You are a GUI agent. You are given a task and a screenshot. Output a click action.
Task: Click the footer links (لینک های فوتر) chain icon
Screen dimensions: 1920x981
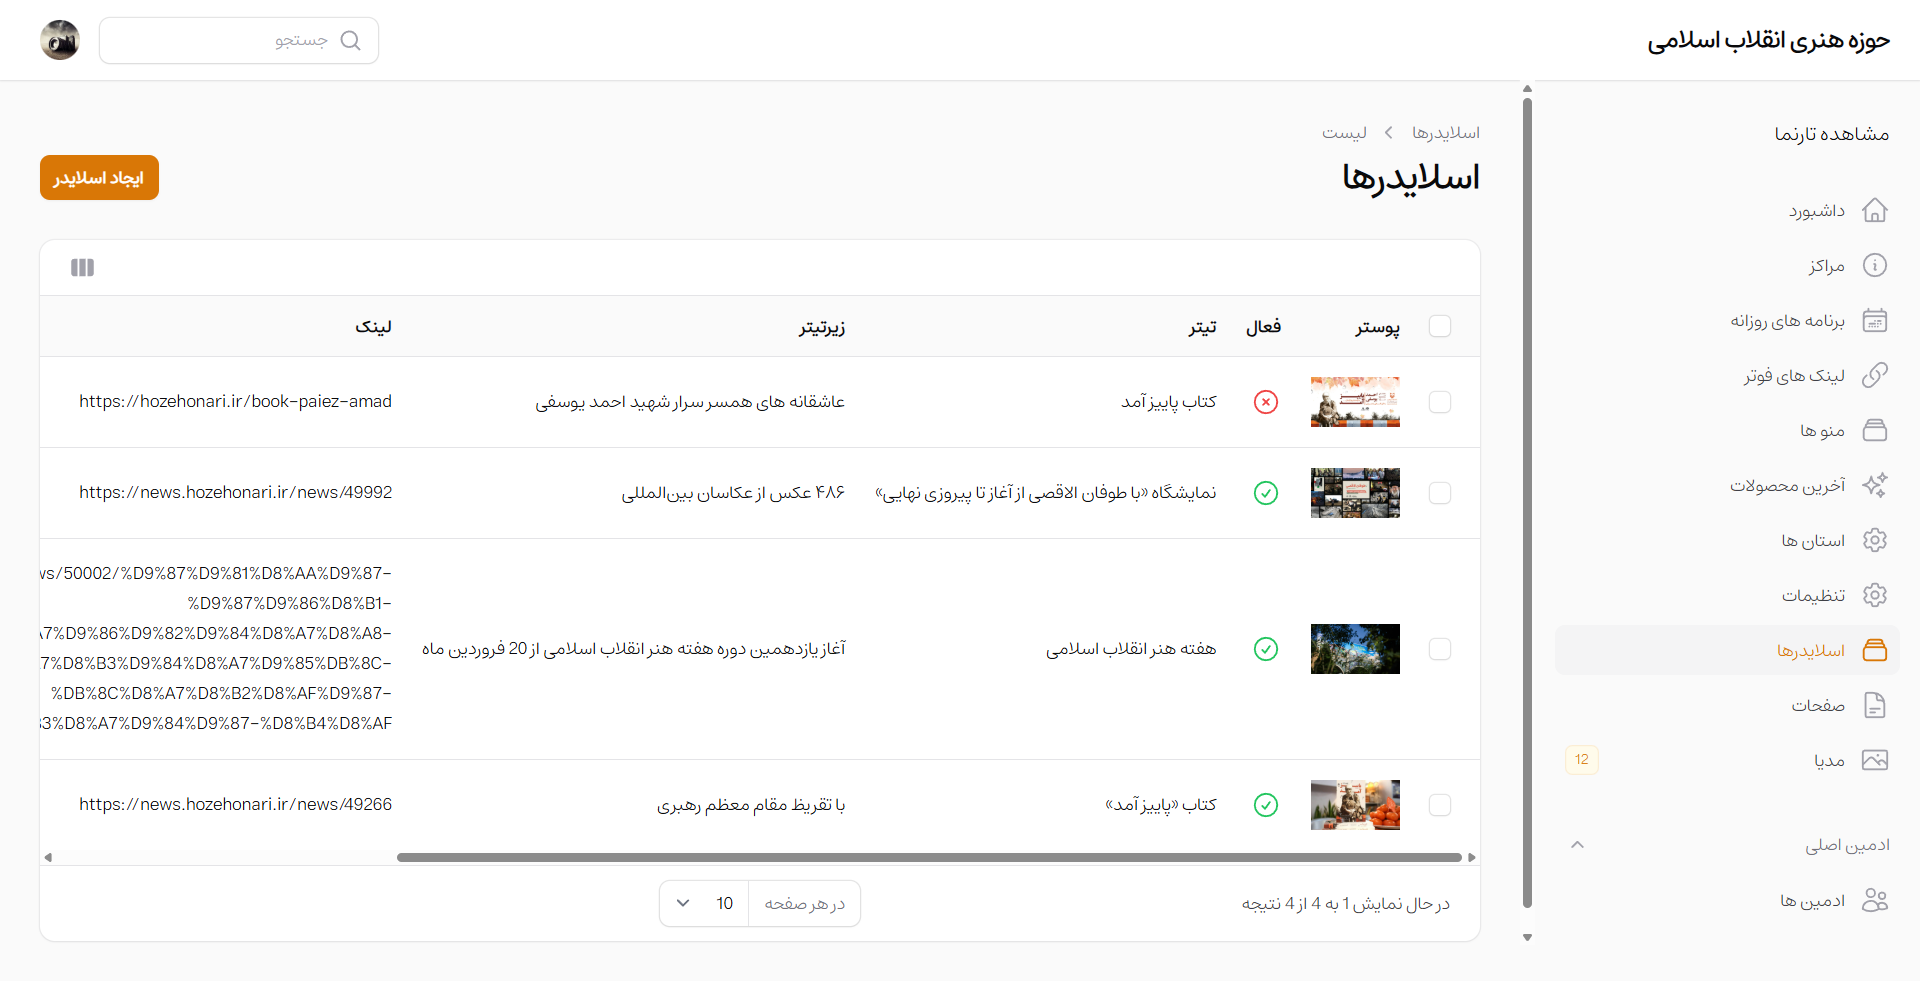(x=1874, y=376)
